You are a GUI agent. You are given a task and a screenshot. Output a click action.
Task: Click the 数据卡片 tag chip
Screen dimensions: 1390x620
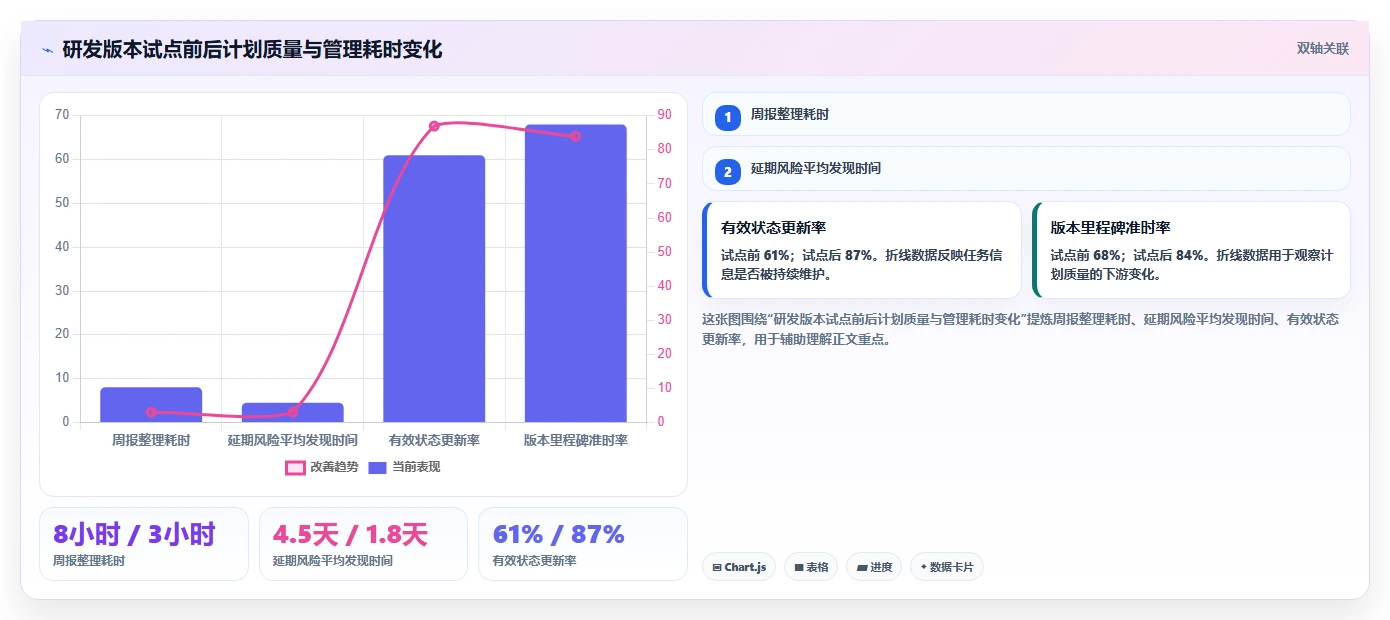[947, 567]
